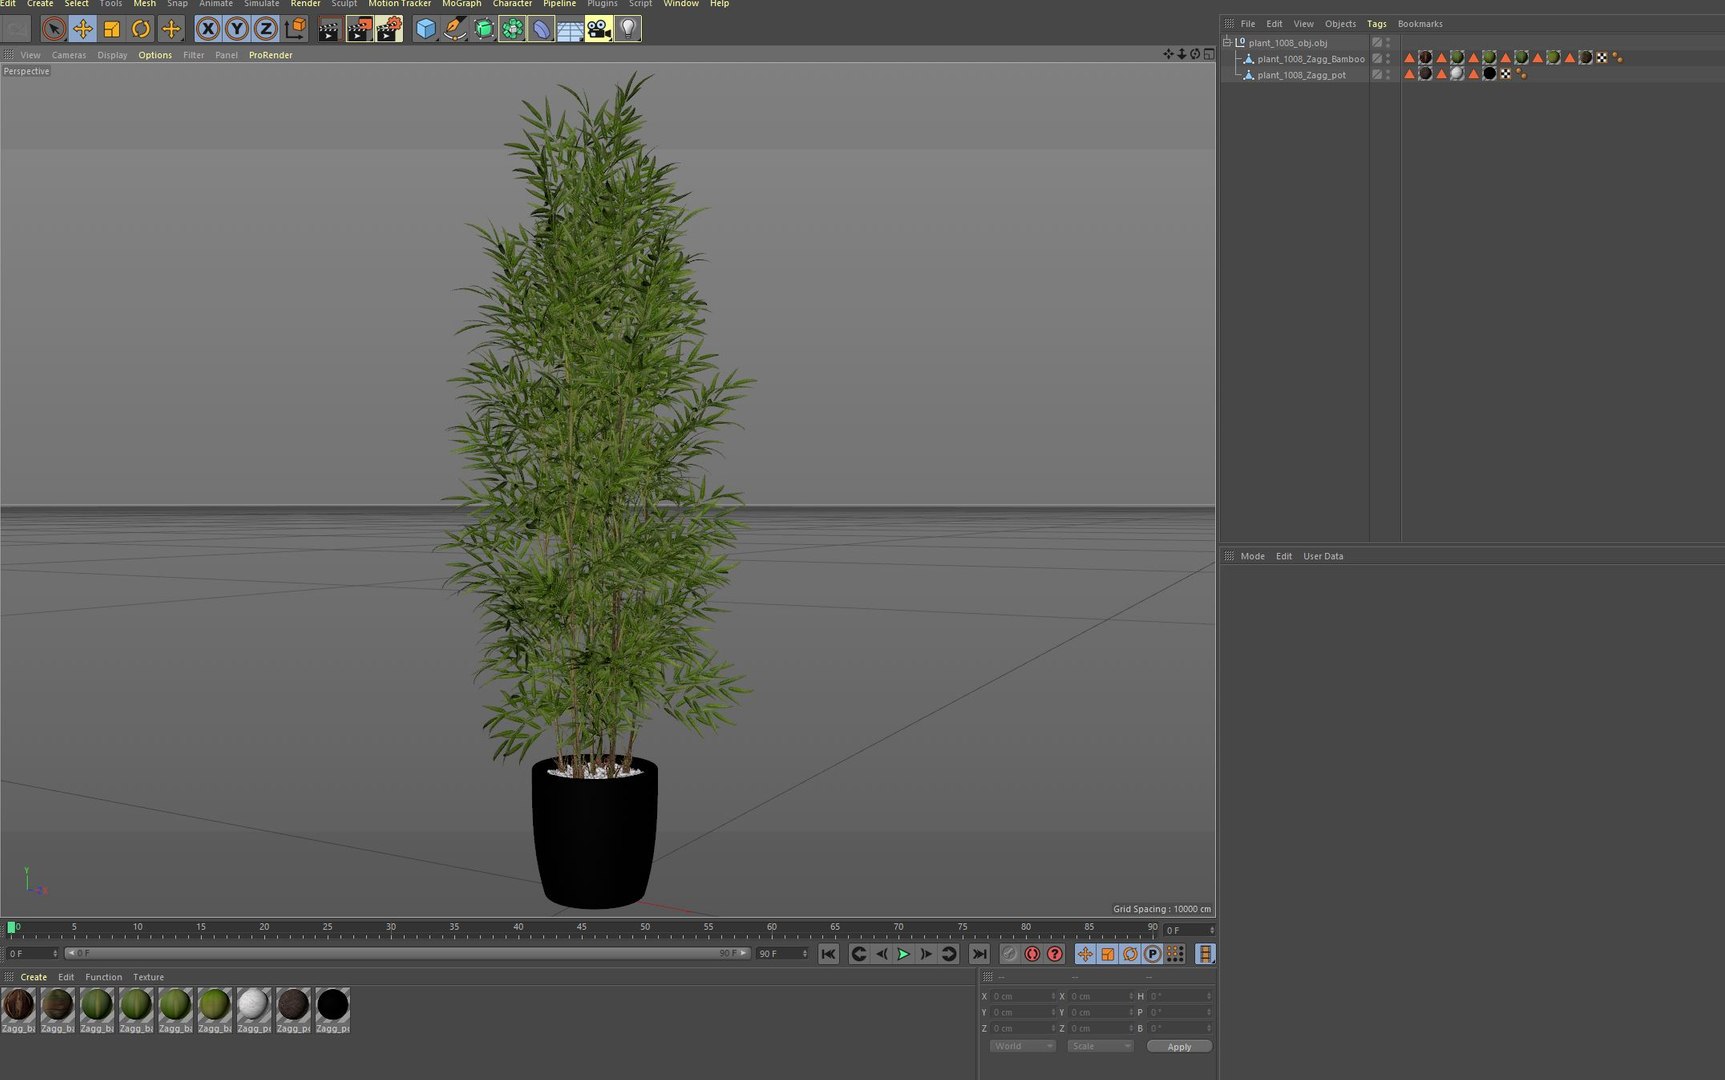This screenshot has width=1725, height=1080.
Task: Click the Coordinate System cube icon
Action: pos(296,29)
